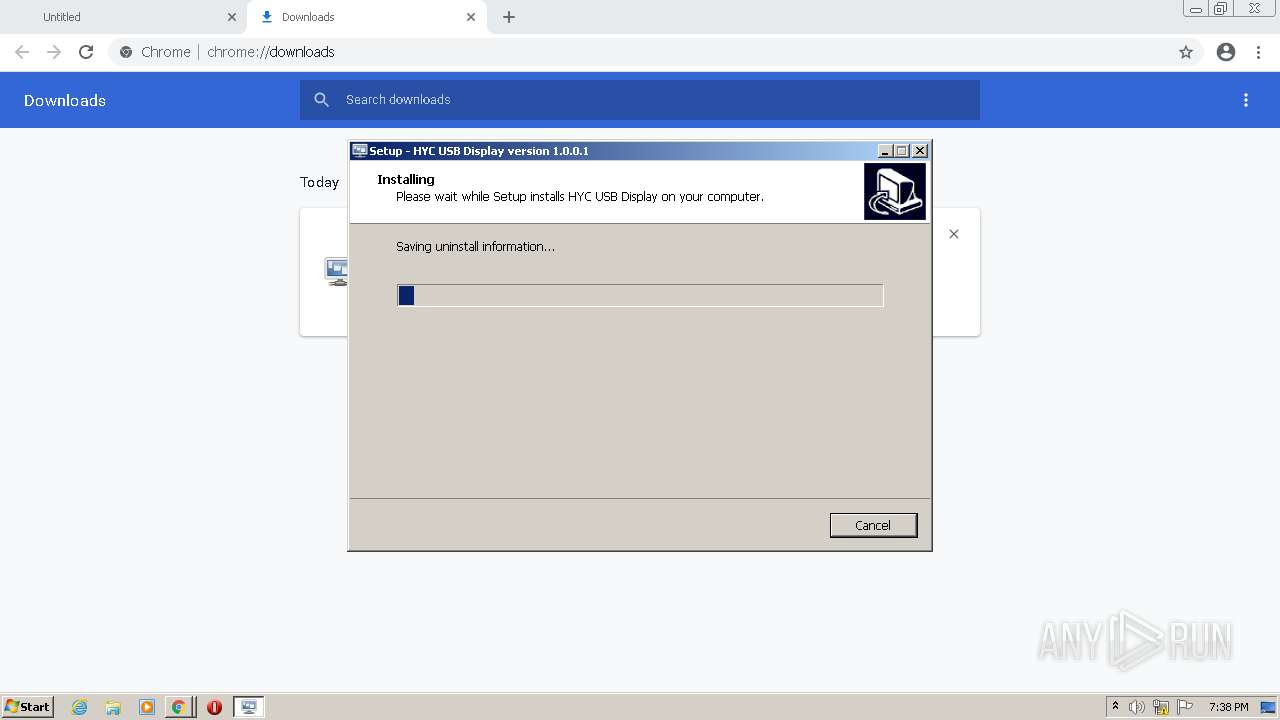The image size is (1280, 720).
Task: Open a new Chrome tab
Action: pos(509,17)
